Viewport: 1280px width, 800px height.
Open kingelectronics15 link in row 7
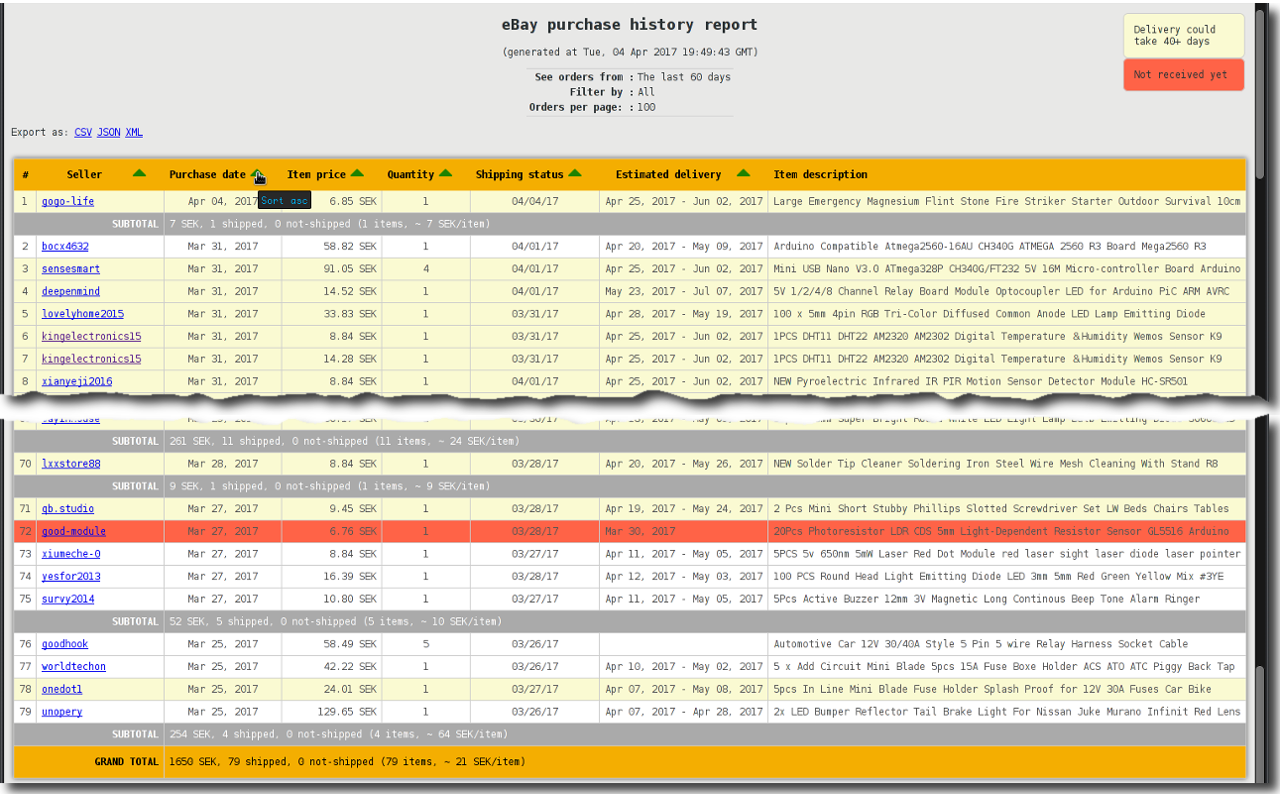[x=91, y=359]
